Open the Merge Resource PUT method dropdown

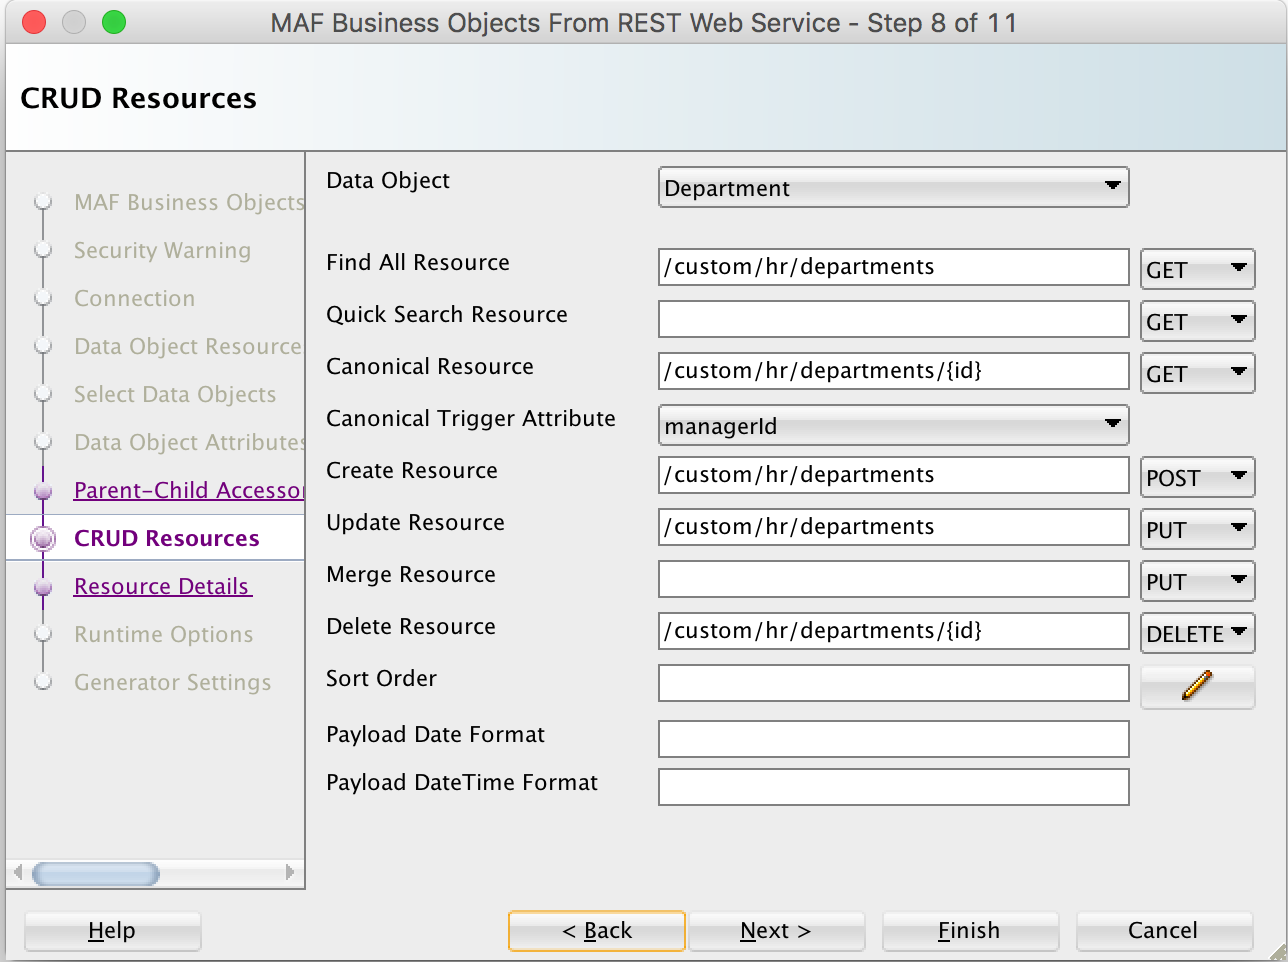tap(1197, 581)
